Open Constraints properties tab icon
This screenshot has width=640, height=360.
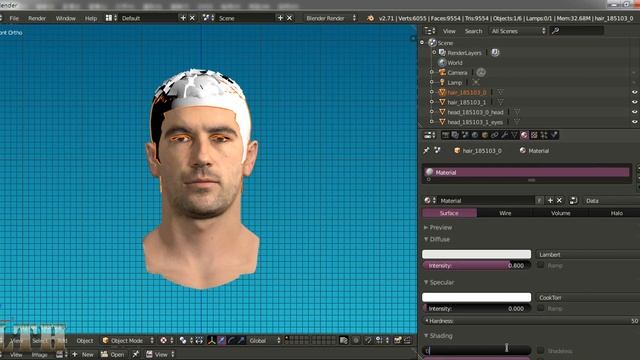[495, 135]
